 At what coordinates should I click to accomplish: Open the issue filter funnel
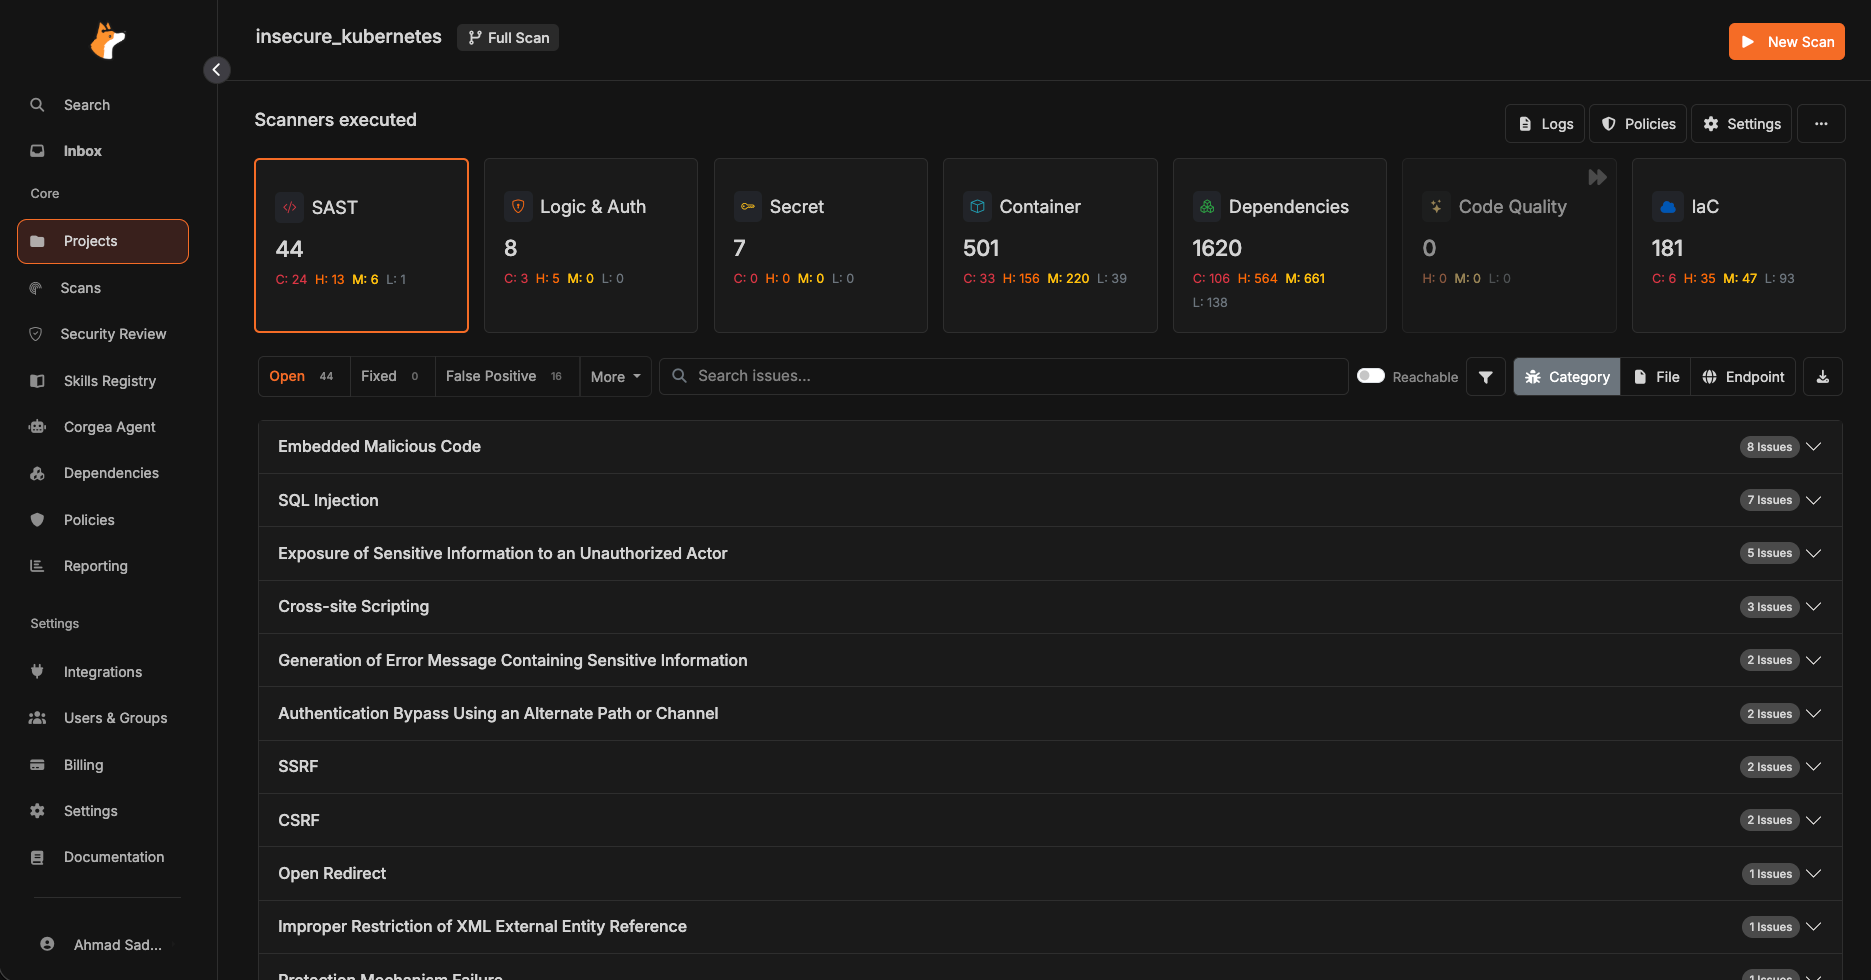tap(1486, 377)
